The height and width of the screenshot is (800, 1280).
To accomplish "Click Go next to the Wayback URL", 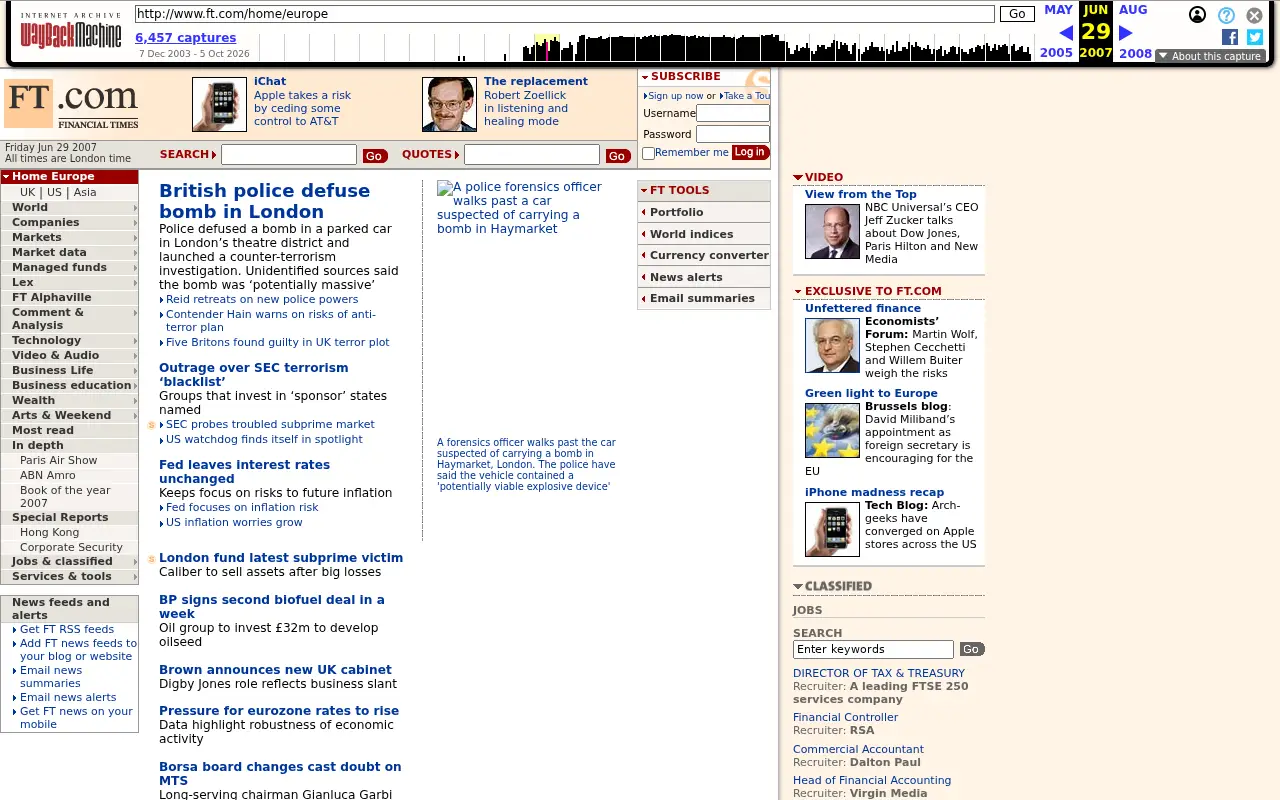I will point(1017,14).
